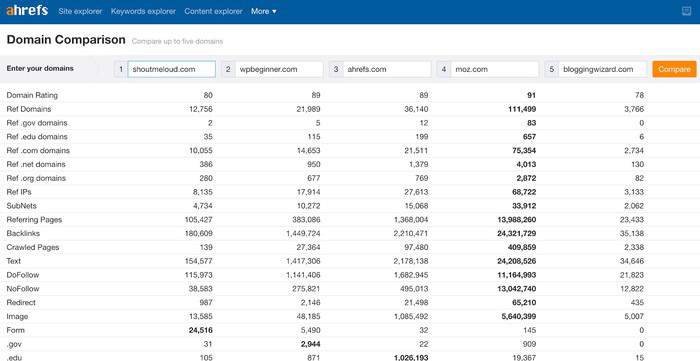This screenshot has width=700, height=361.
Task: Focus domain field containing moz.com
Action: click(x=495, y=69)
